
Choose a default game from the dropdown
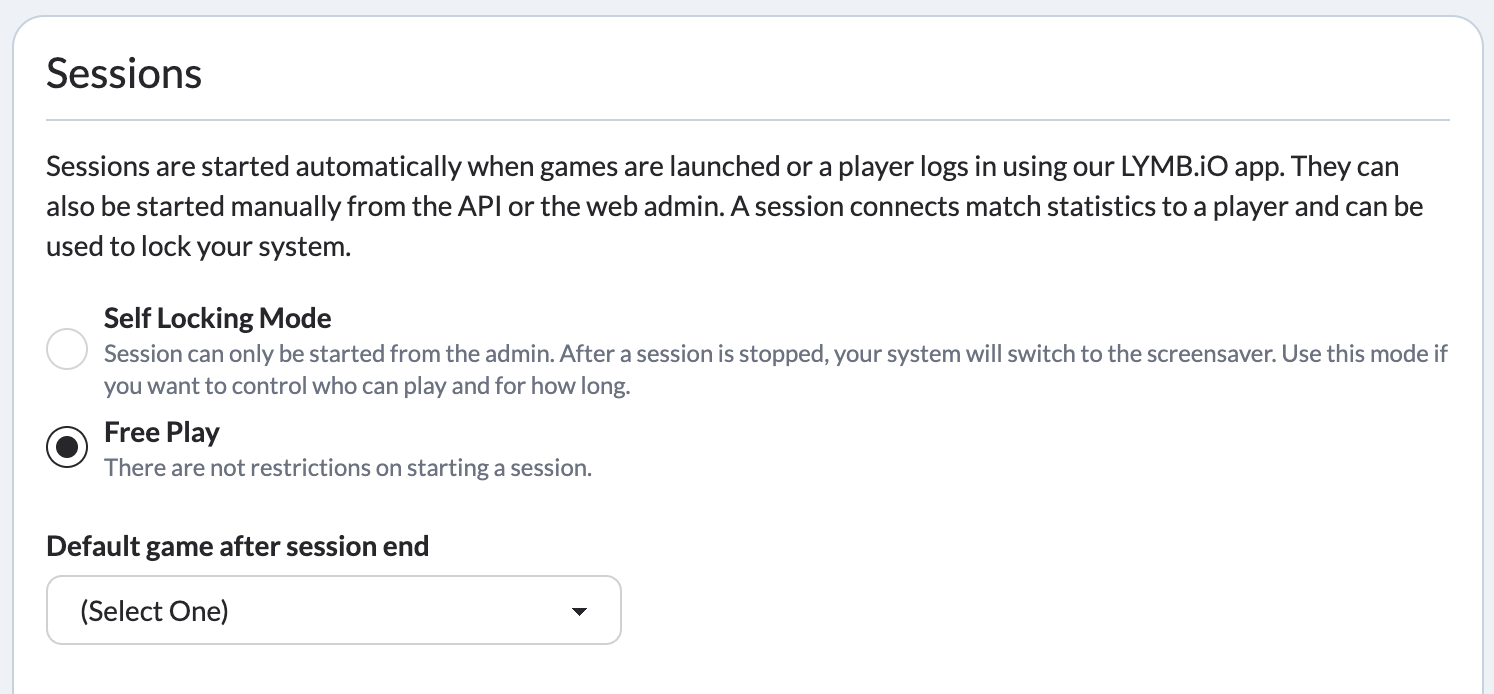(333, 610)
